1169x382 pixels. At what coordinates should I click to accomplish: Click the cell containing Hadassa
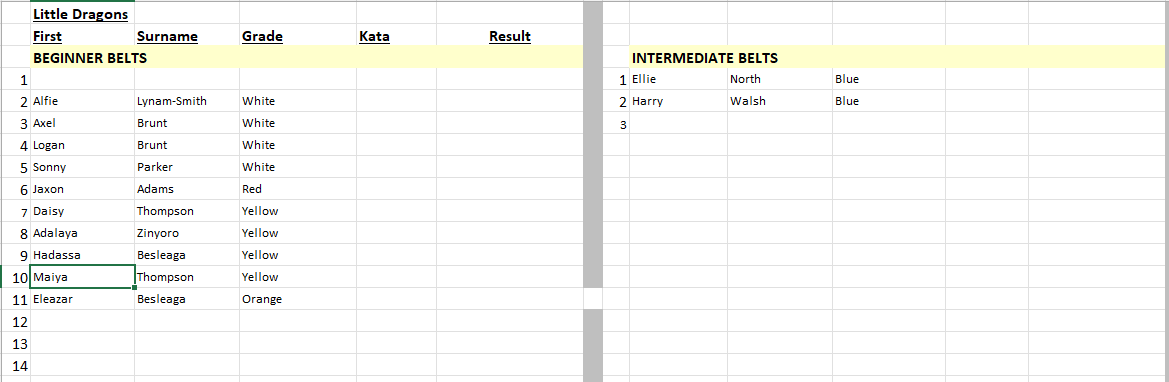(82, 255)
